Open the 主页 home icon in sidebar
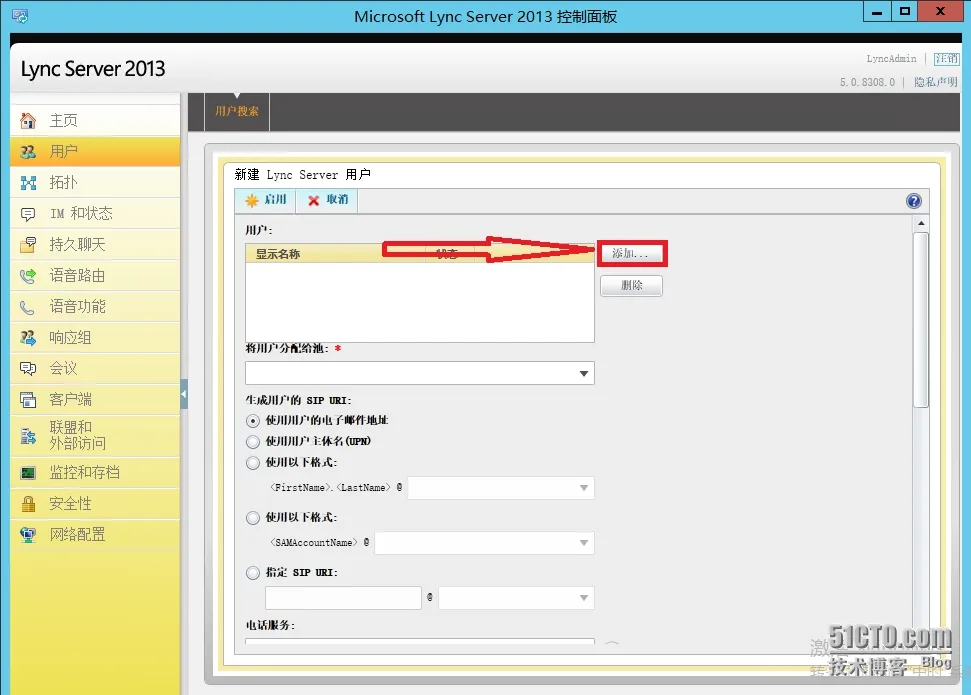This screenshot has height=695, width=971. tap(28, 121)
